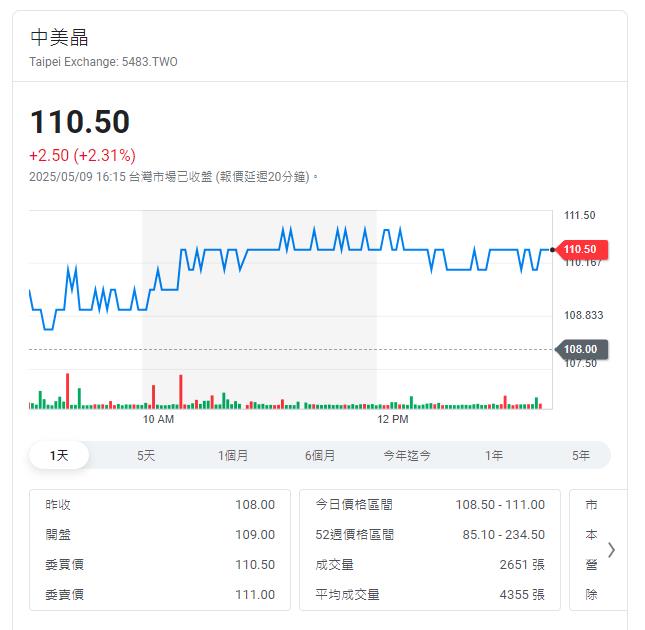Viewport: 645px width, 630px height.
Task: Click the 52週價格區間 value 85.10 - 234.50
Action: coord(503,535)
